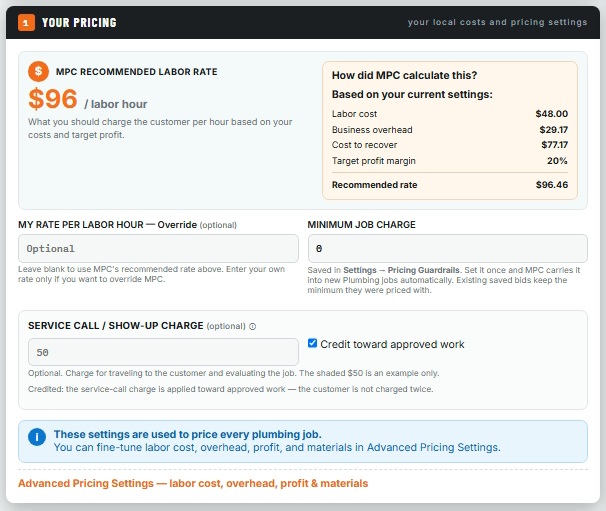Click the 'How did MPC calculate this?' heading
The width and height of the screenshot is (606, 511).
click(404, 75)
